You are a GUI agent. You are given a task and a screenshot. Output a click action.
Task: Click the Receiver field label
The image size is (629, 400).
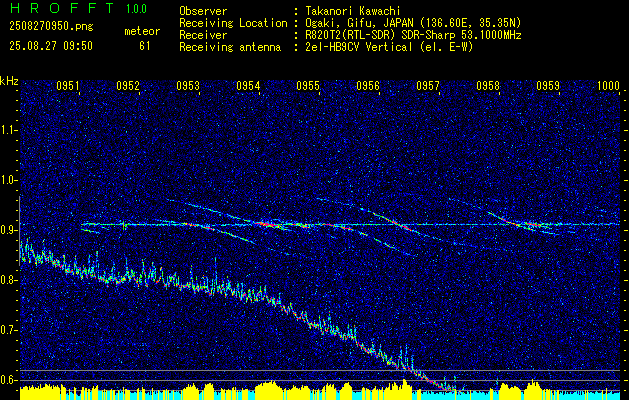[x=203, y=35]
